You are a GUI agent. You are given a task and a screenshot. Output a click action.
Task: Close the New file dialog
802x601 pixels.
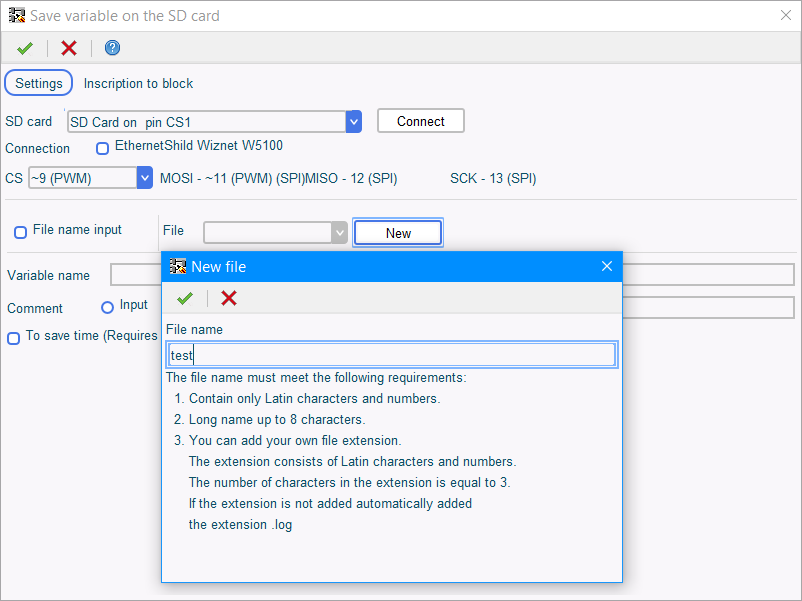point(607,266)
